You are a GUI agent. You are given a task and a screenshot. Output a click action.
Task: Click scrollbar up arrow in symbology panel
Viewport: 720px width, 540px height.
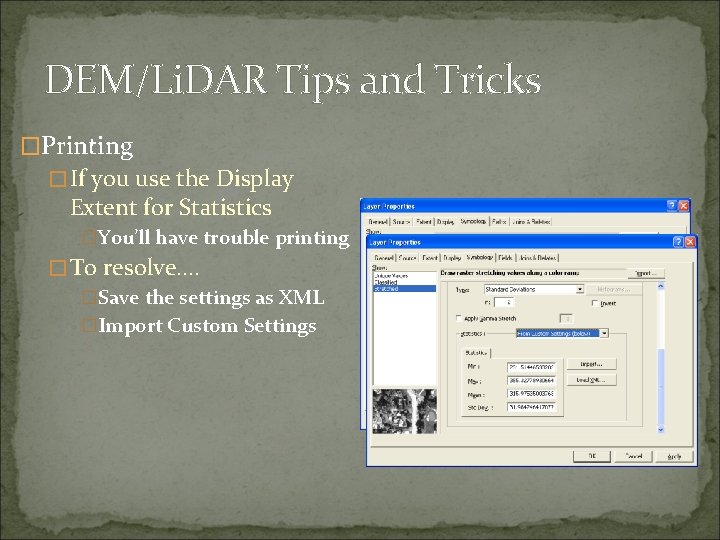(661, 287)
